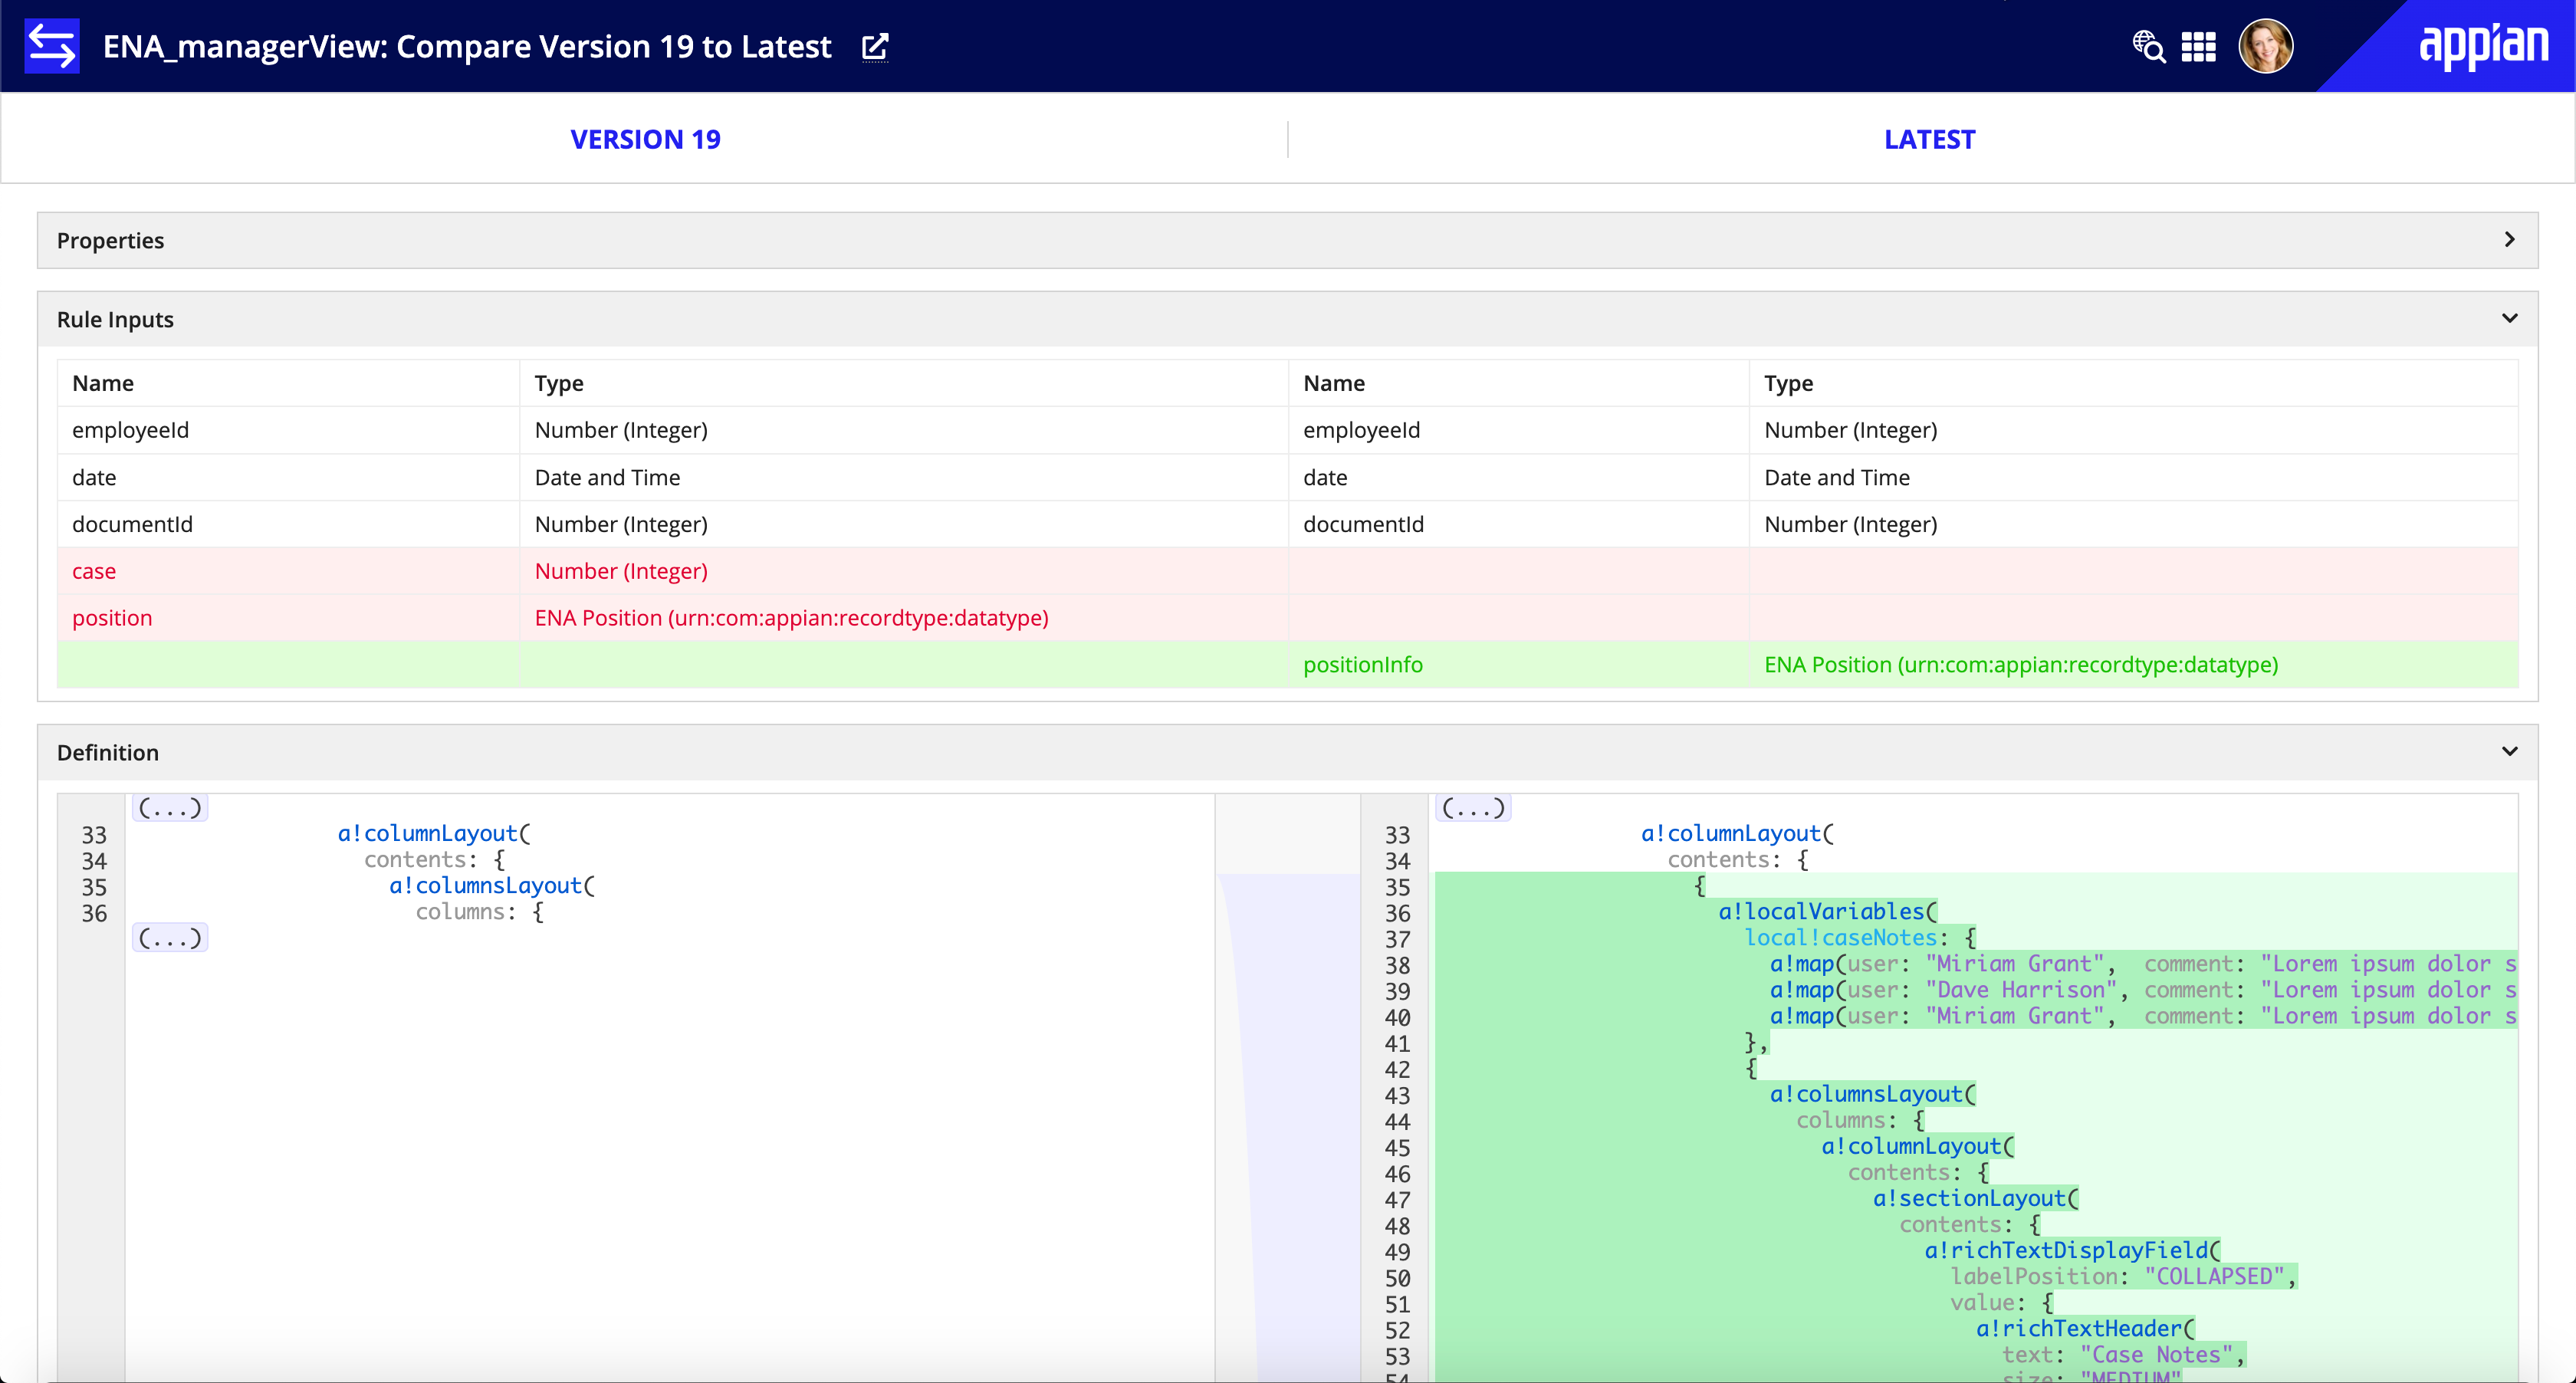
Task: Expand top collapsed code in Version 19 pane
Action: [170, 807]
